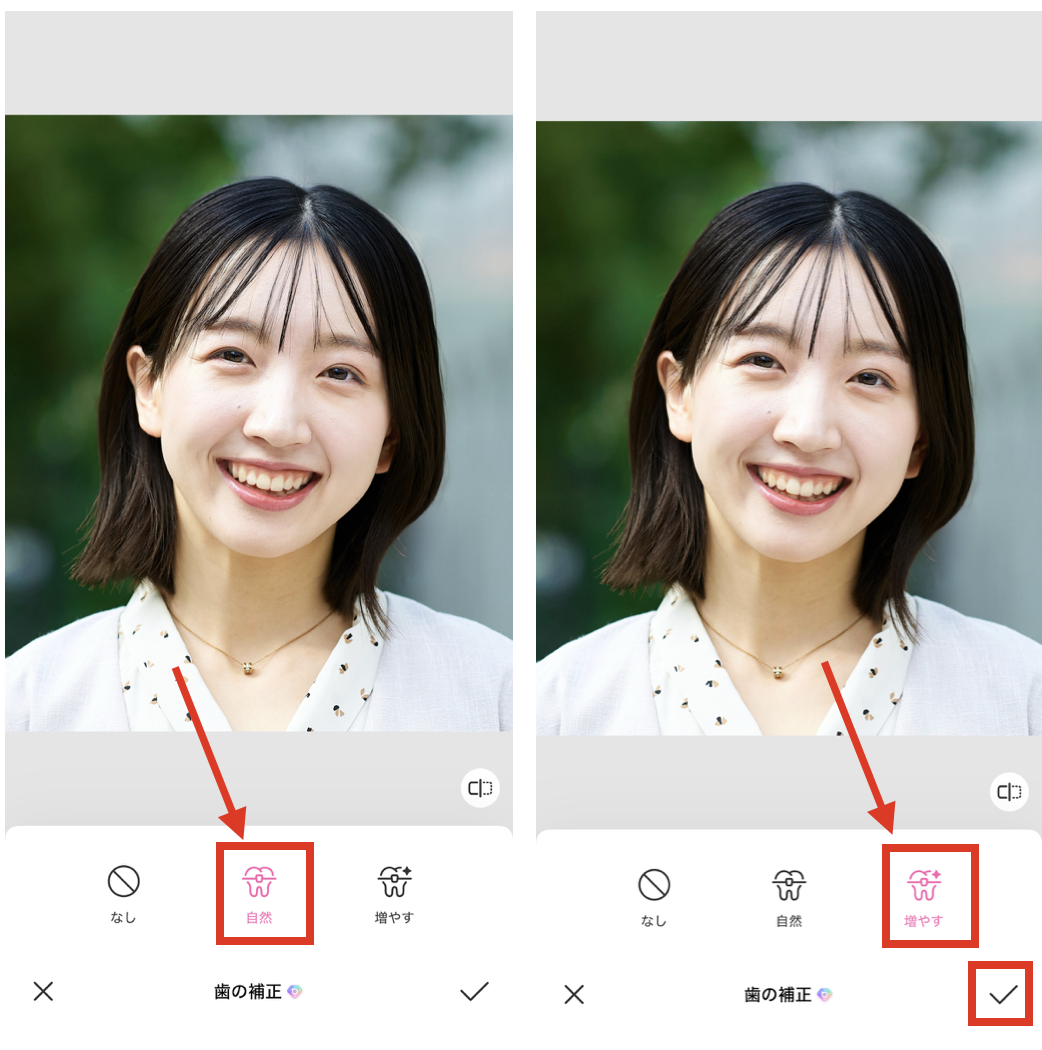The width and height of the screenshot is (1042, 1050).
Task: Click the なし label under the prohibition icon
Action: click(124, 918)
